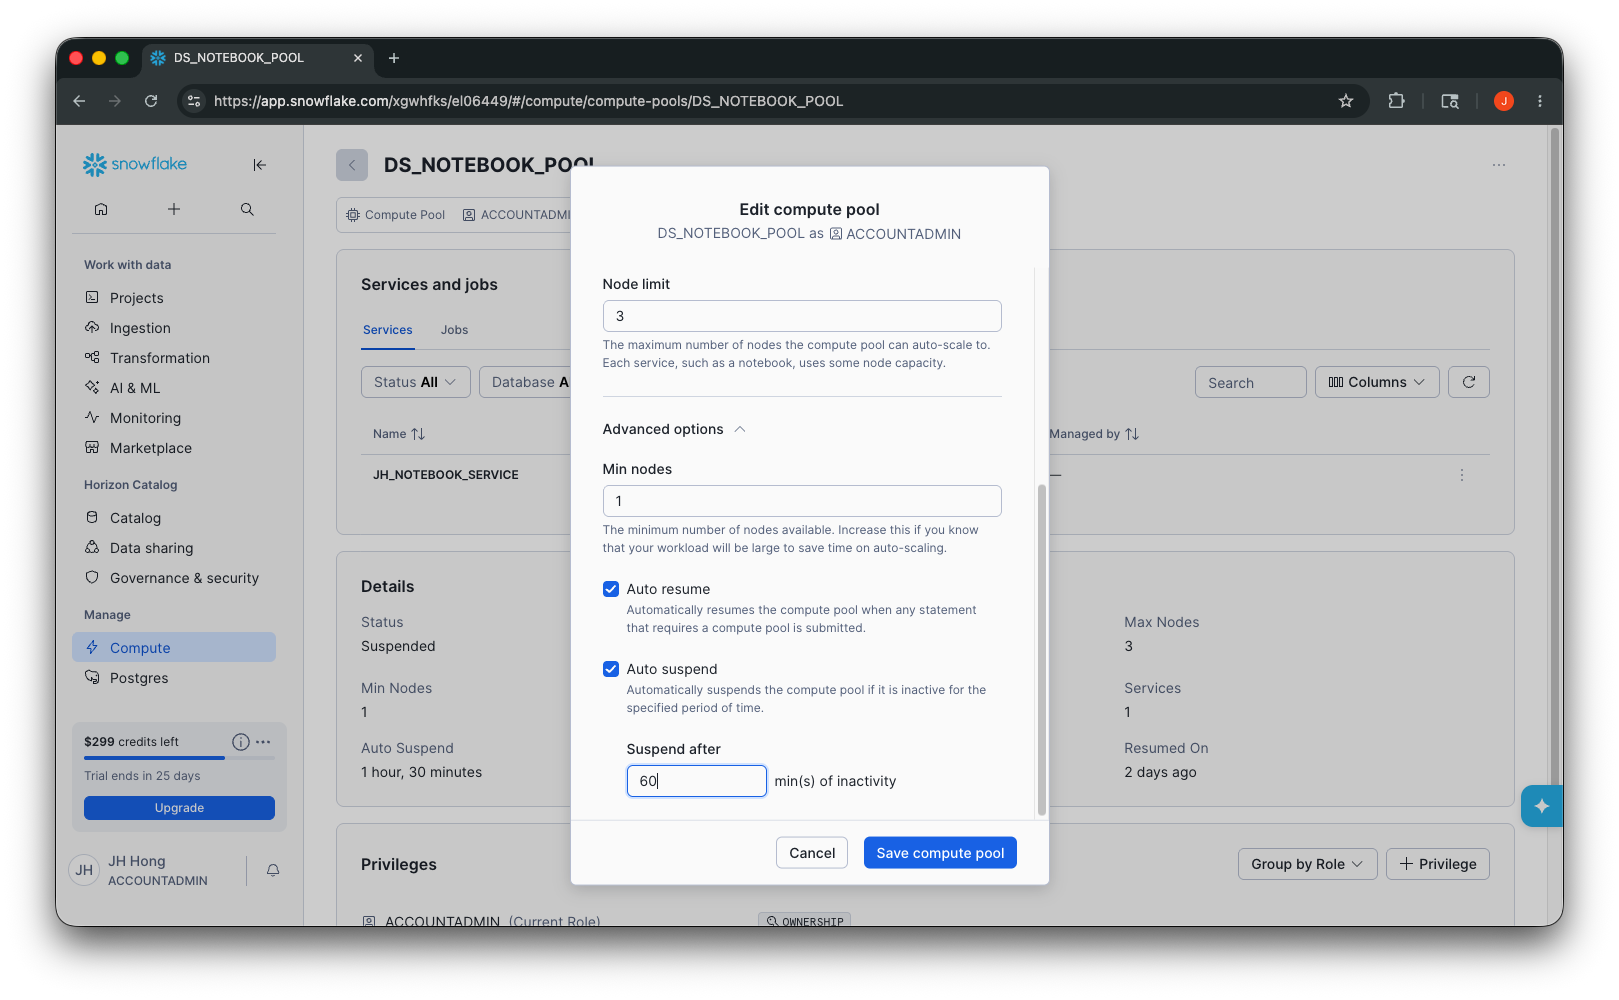Open the Group by Role dropdown
Viewport: 1619px width, 1000px height.
(1307, 864)
